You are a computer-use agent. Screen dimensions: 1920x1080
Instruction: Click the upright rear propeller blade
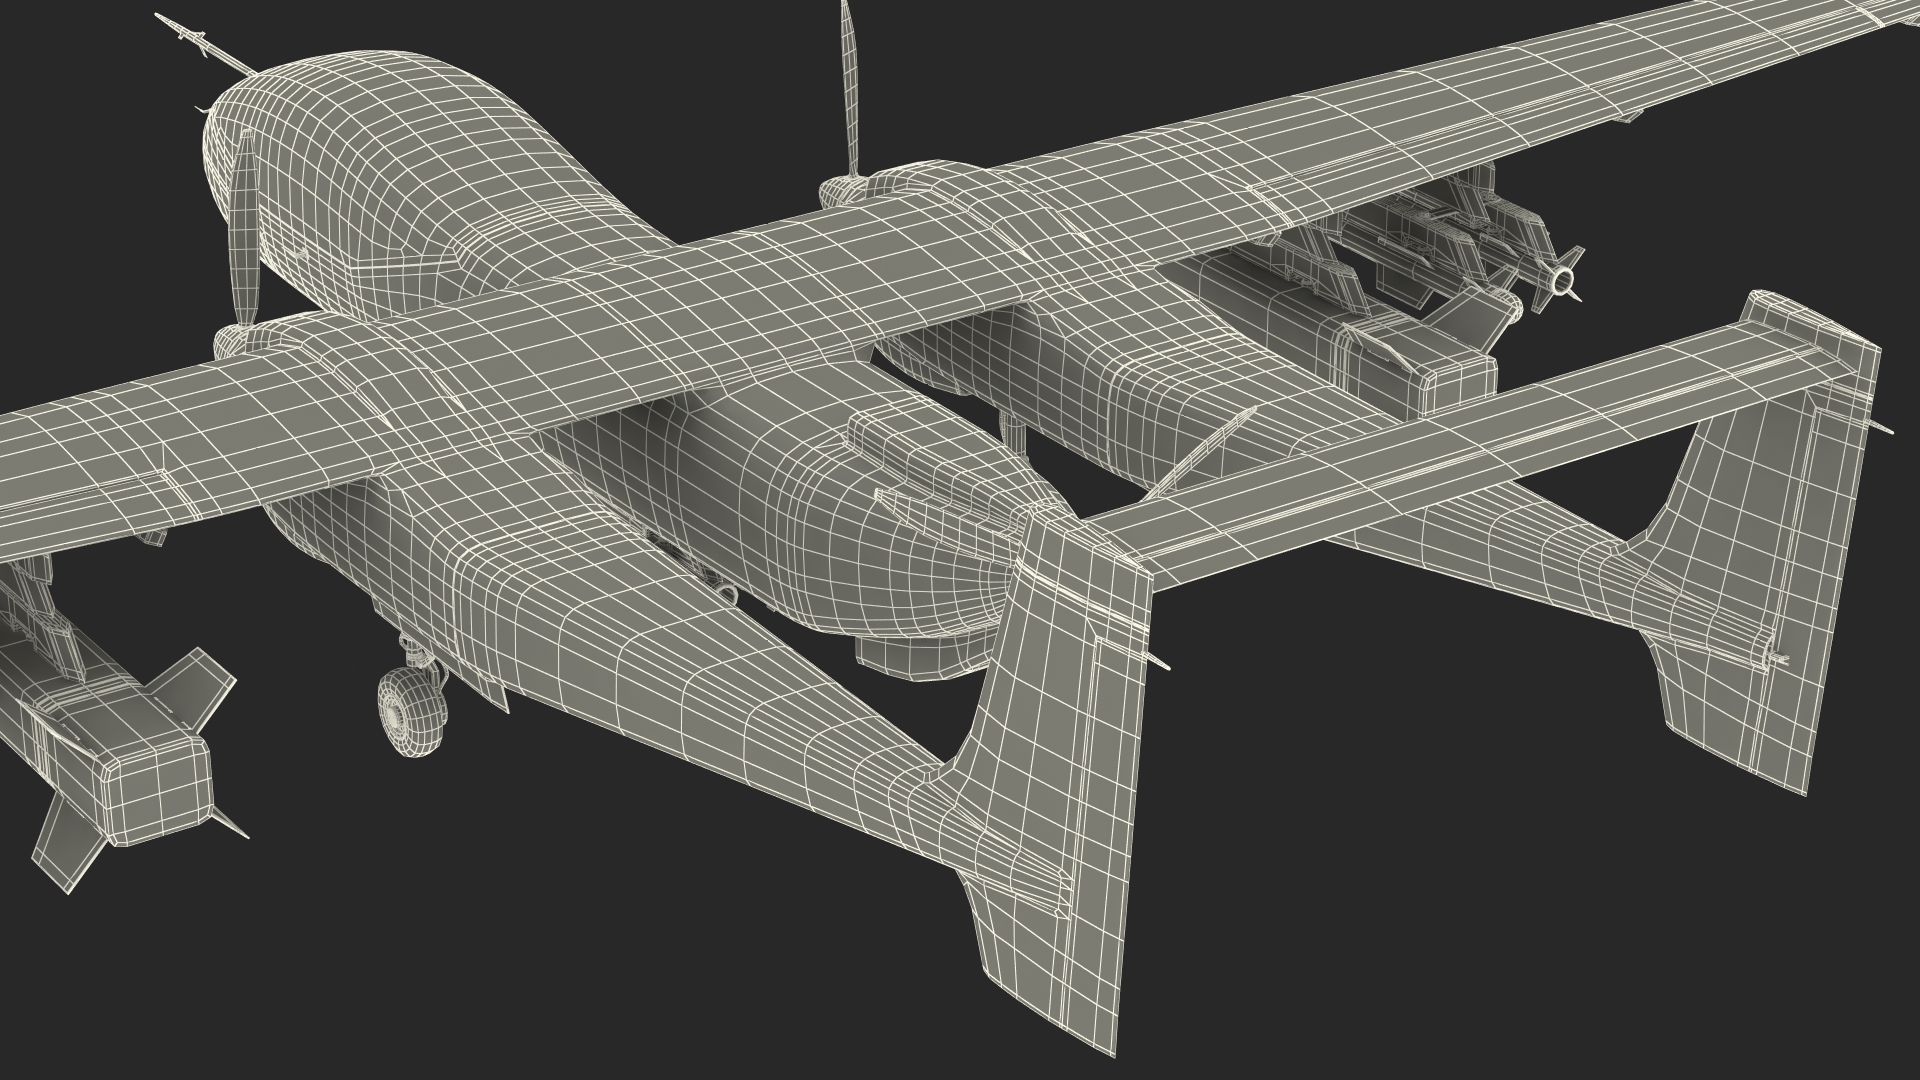click(851, 90)
